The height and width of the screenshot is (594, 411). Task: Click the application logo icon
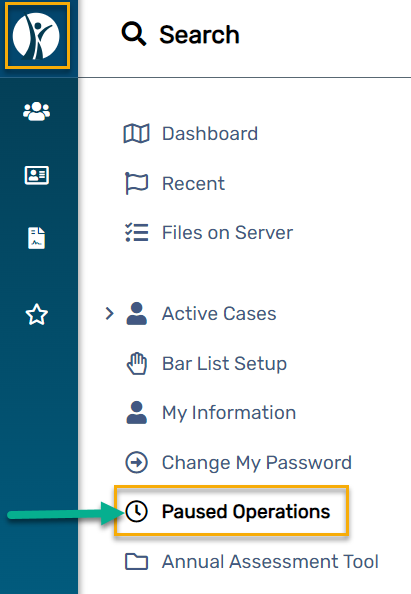(37, 36)
